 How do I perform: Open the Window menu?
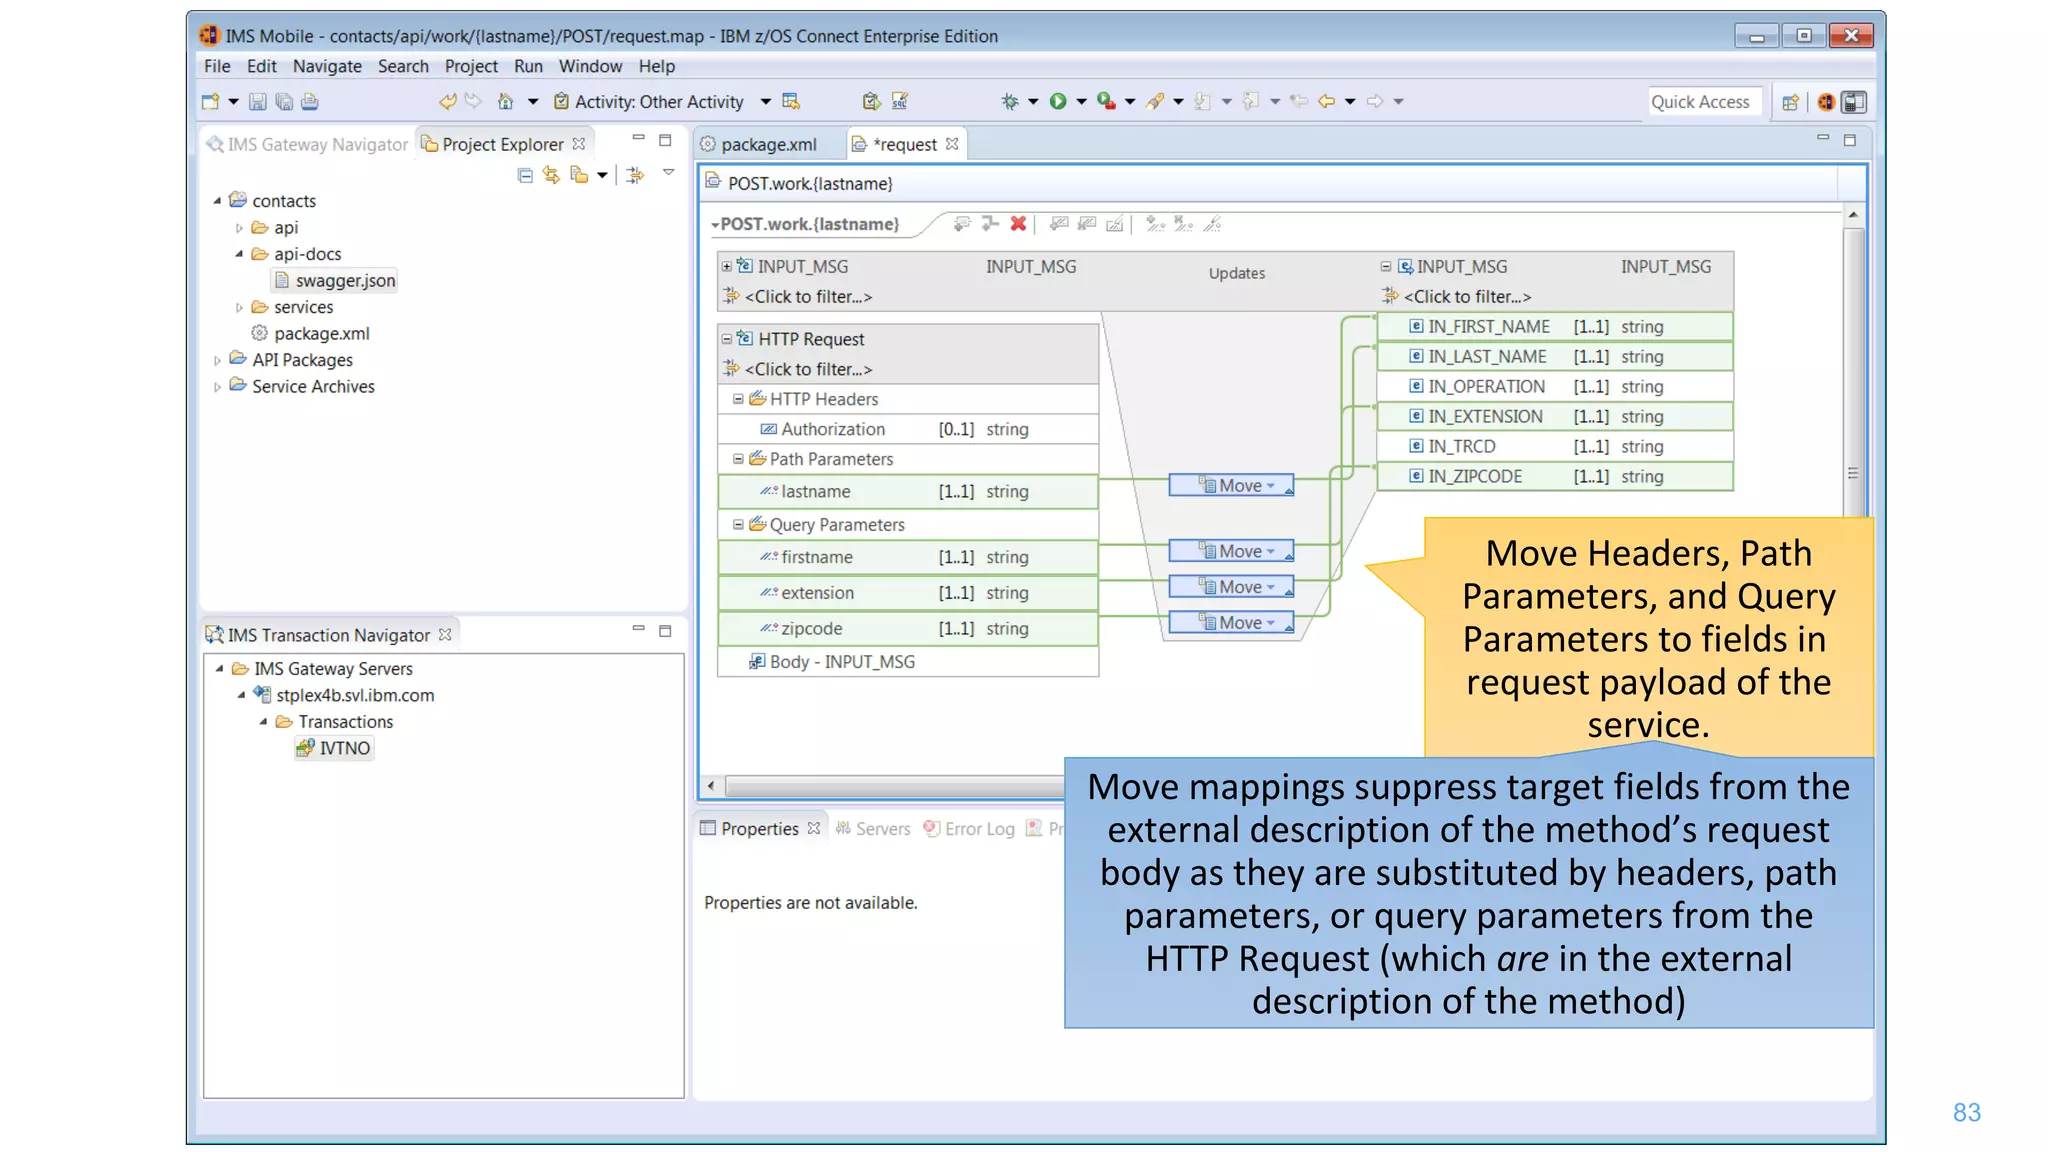point(590,66)
